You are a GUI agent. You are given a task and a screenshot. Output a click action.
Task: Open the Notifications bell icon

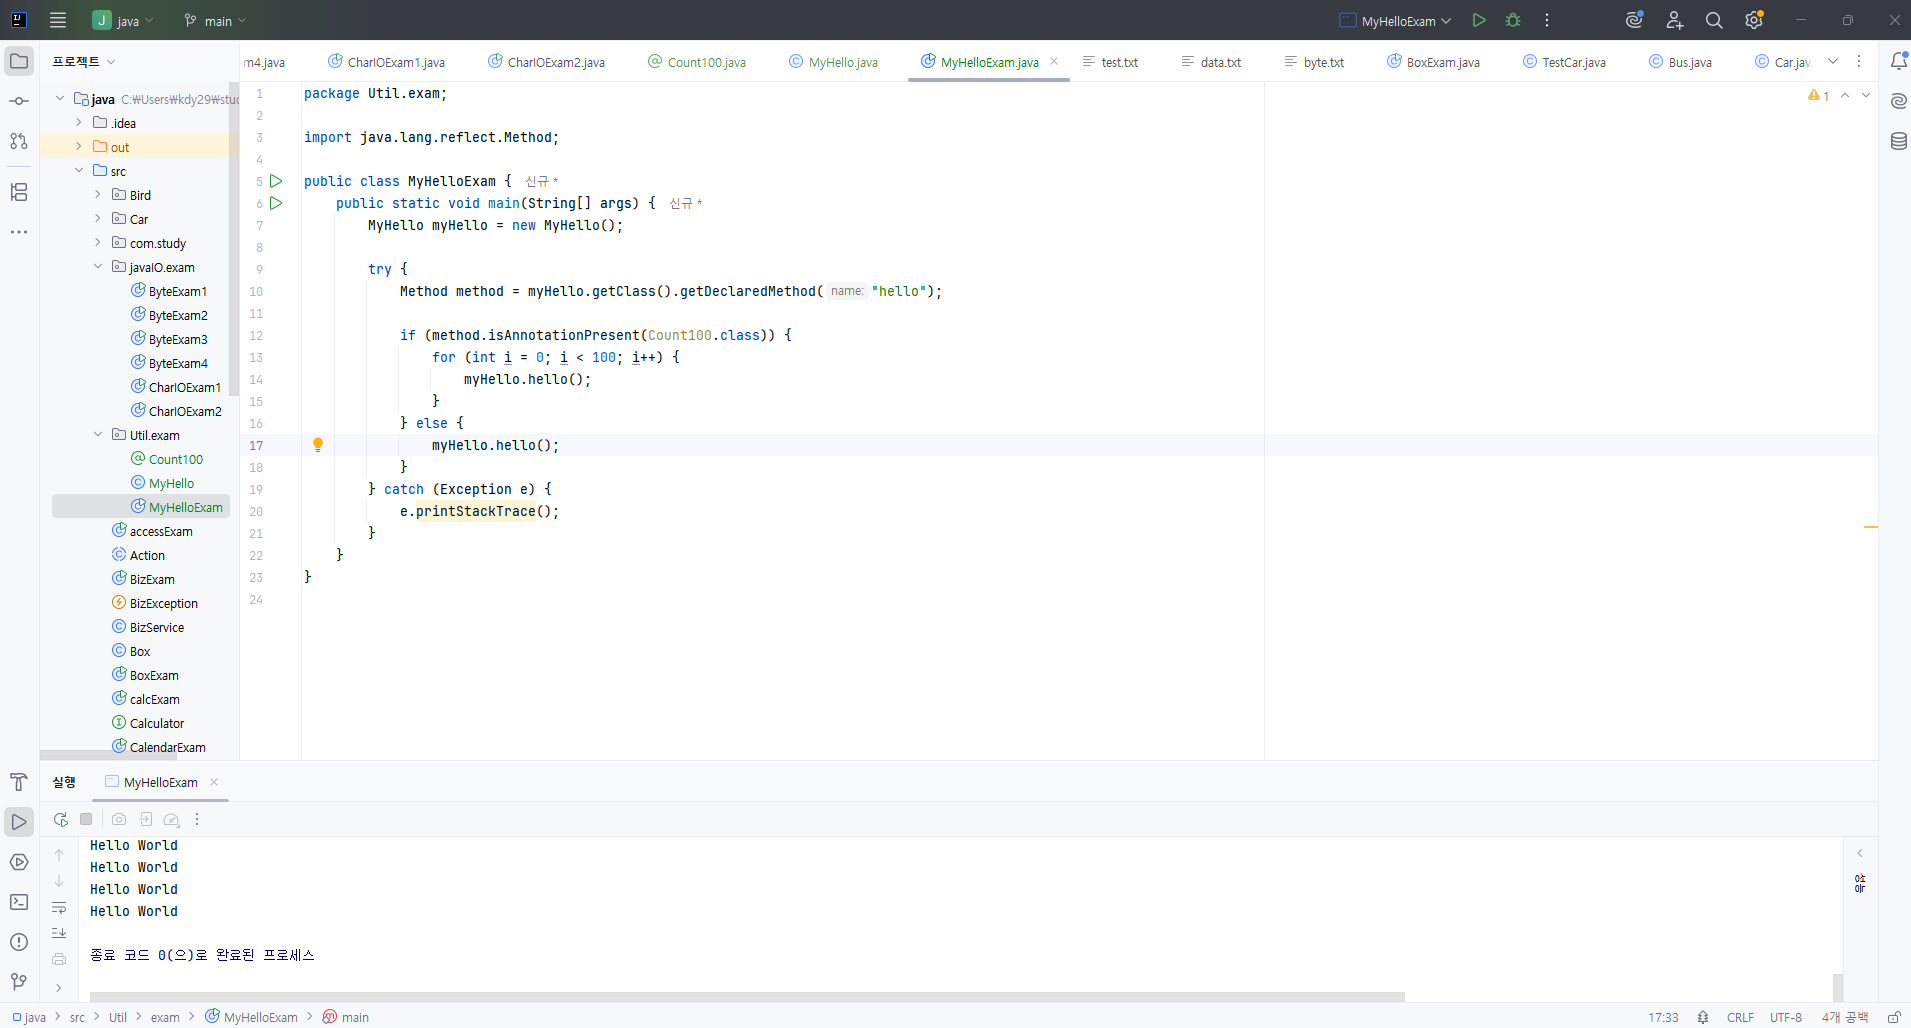pyautogui.click(x=1898, y=61)
